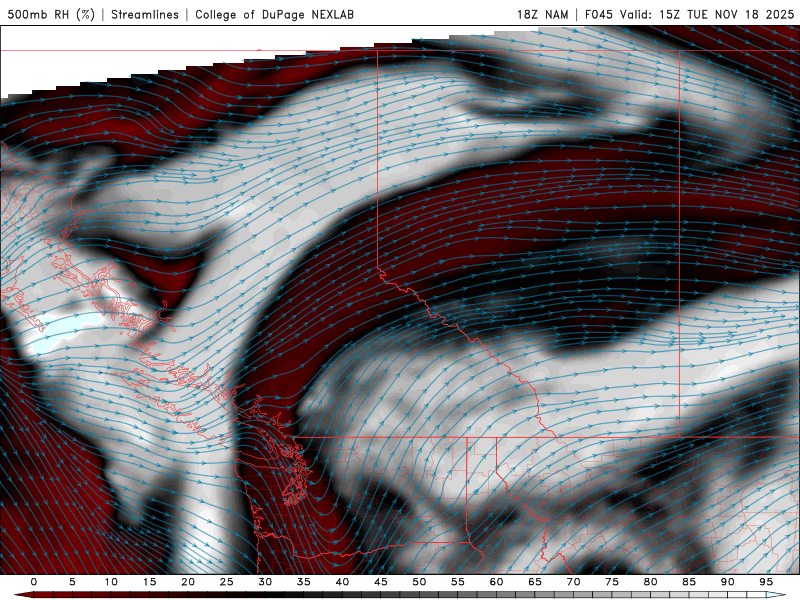The height and width of the screenshot is (600, 800).
Task: Select the colorbar label "65"
Action: [x=535, y=582]
